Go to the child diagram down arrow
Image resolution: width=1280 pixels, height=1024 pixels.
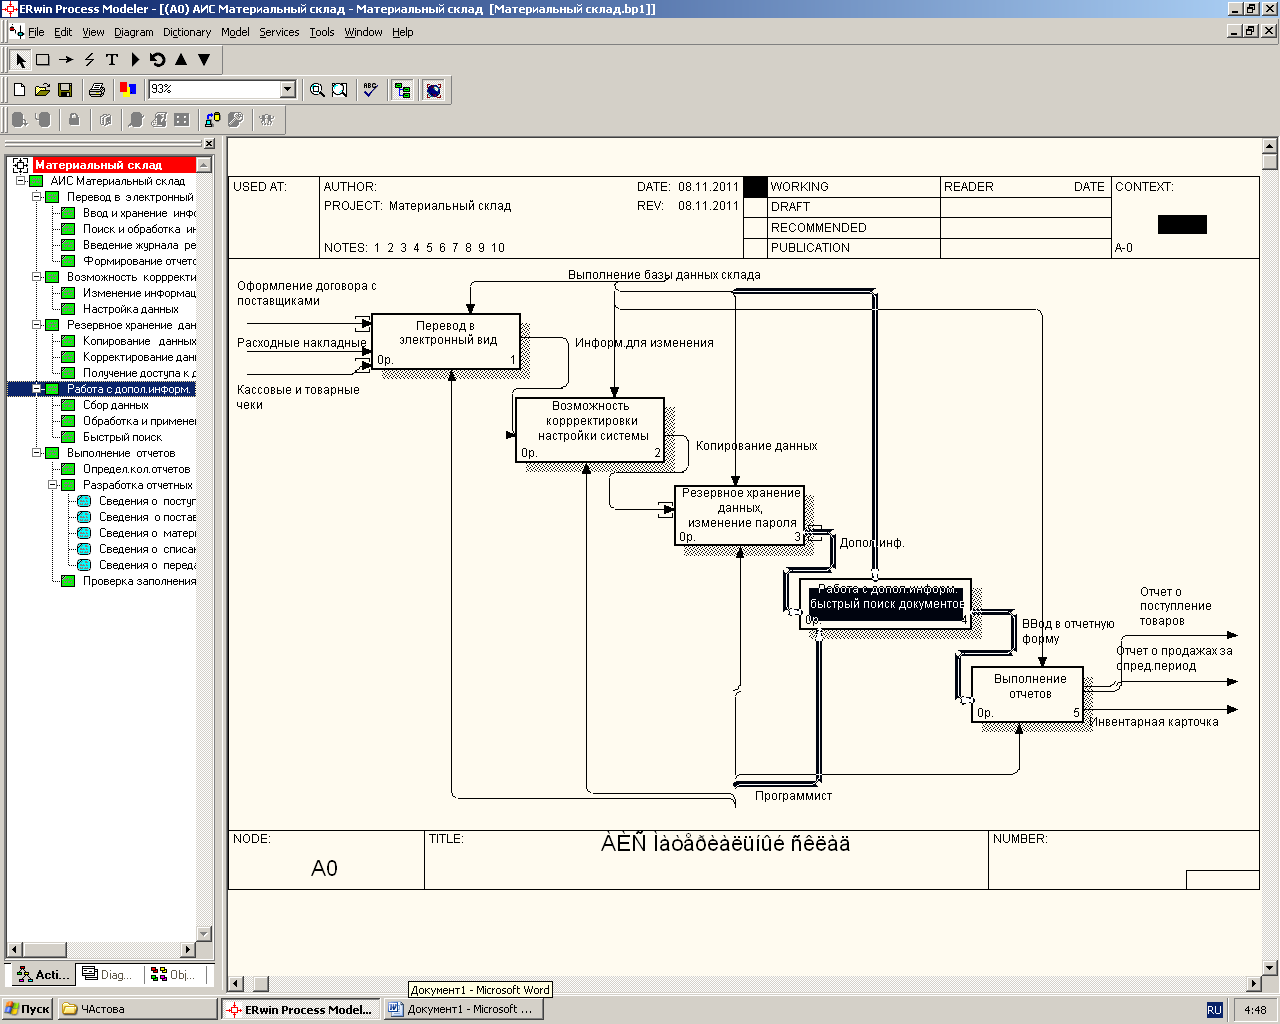(204, 60)
